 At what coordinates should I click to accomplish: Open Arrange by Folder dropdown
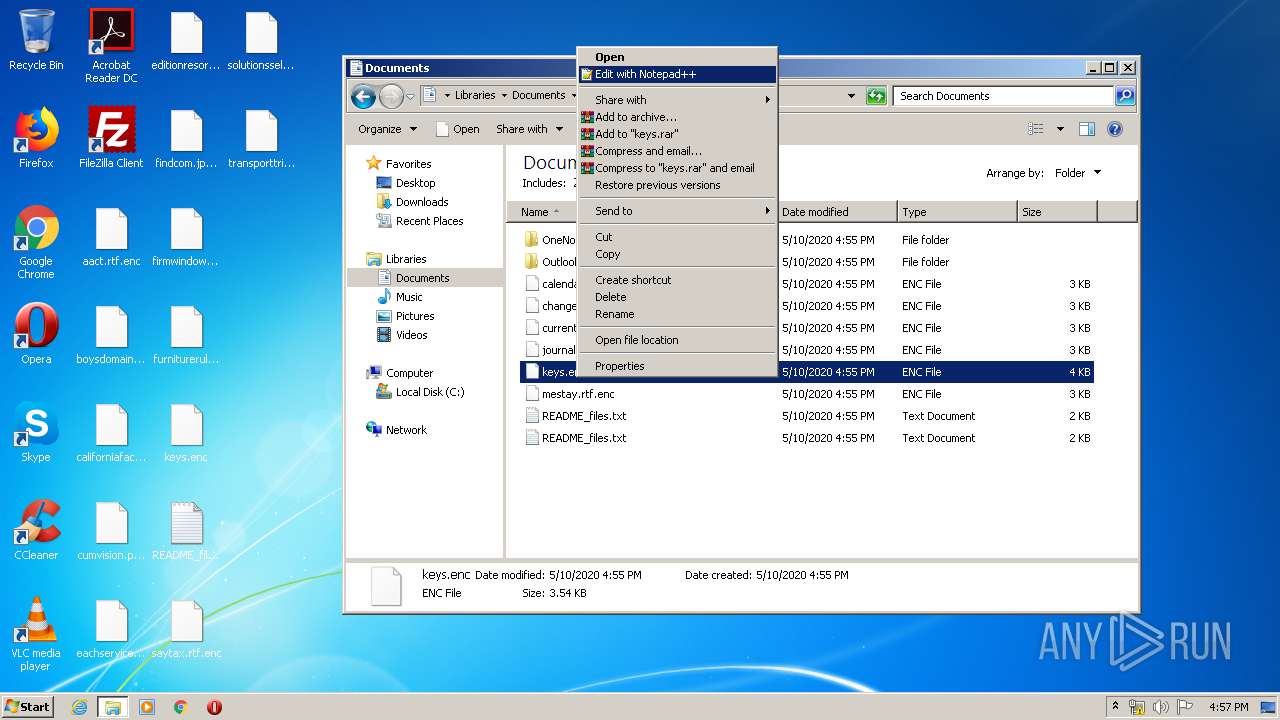pos(1078,173)
